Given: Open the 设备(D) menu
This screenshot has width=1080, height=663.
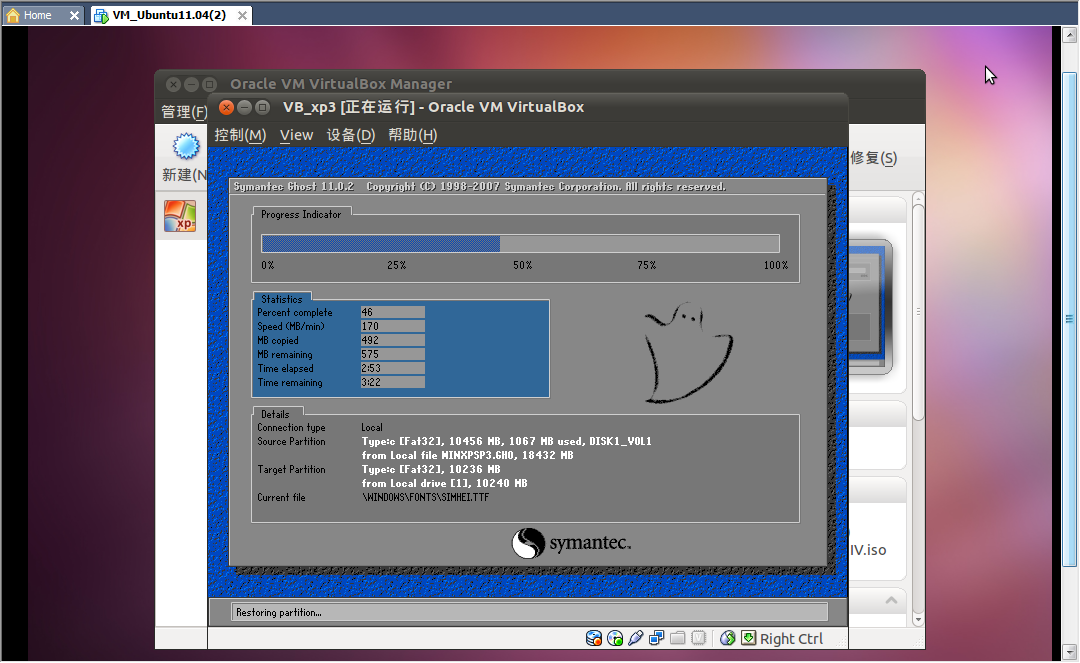Looking at the screenshot, I should click(351, 135).
